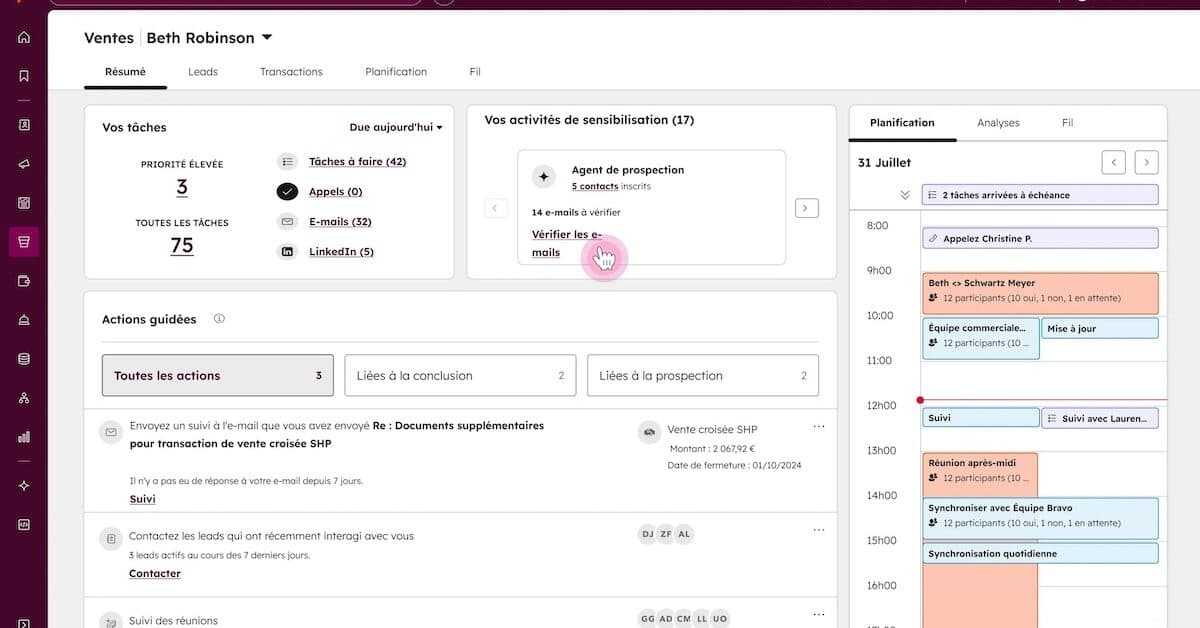Open the Service bell icon in sidebar
This screenshot has height=628, width=1200.
pyautogui.click(x=24, y=320)
